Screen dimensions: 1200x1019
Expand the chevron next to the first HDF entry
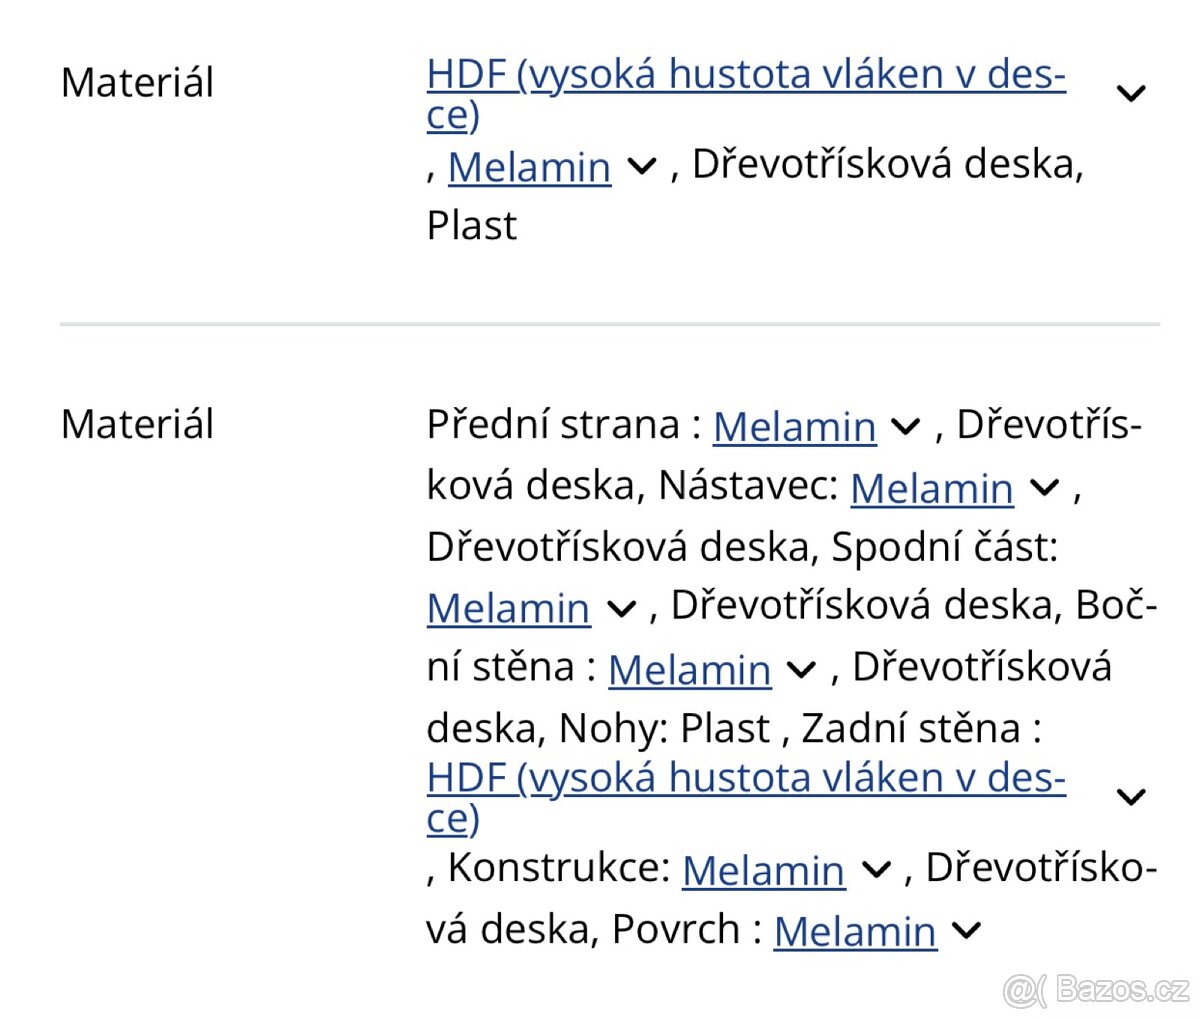[1131, 92]
